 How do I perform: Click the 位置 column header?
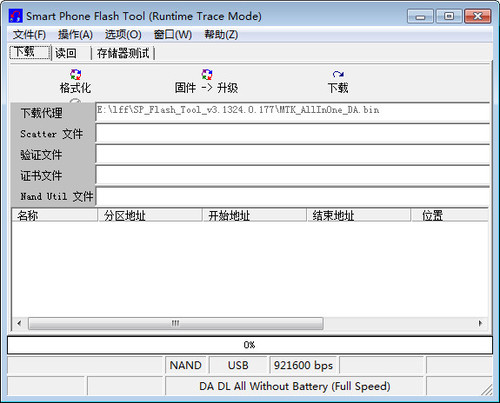click(450, 215)
